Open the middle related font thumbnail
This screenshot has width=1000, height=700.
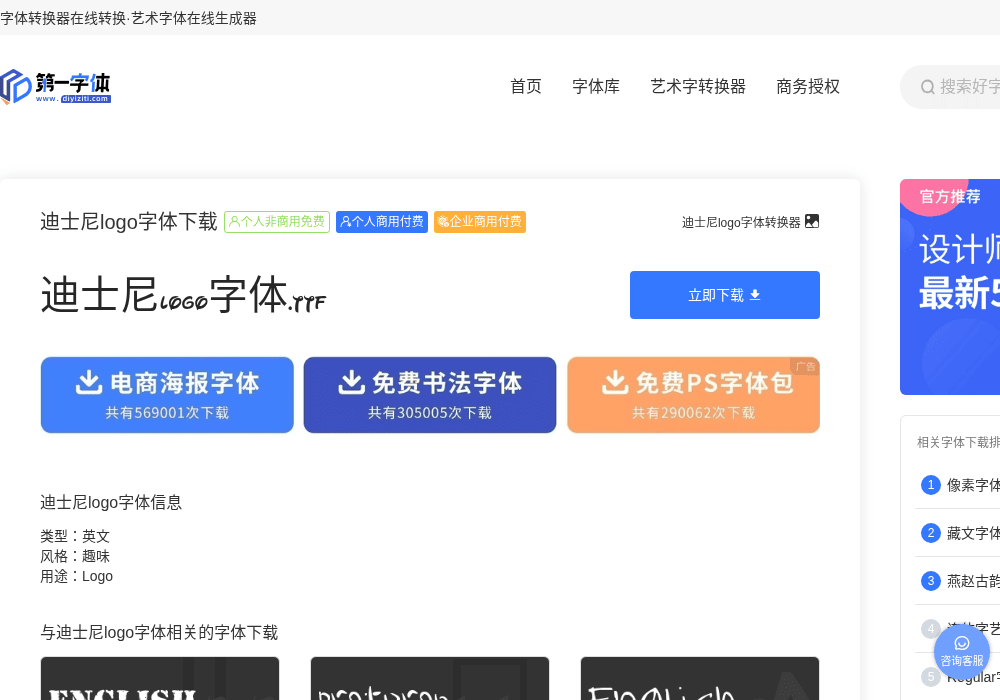pyautogui.click(x=430, y=678)
